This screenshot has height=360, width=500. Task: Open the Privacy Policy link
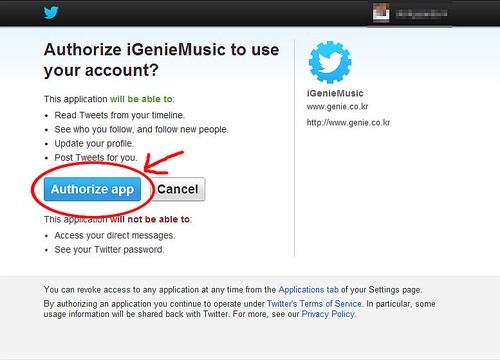coord(328,314)
